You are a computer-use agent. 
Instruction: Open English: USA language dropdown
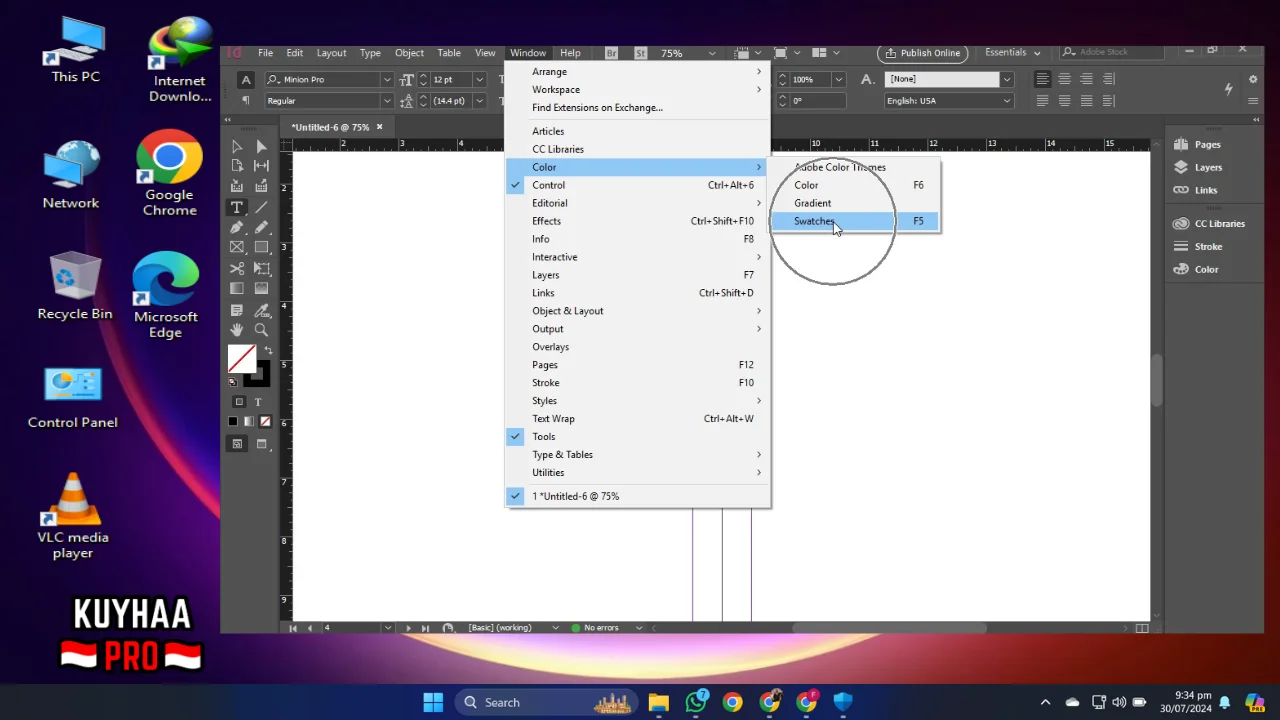click(1007, 101)
